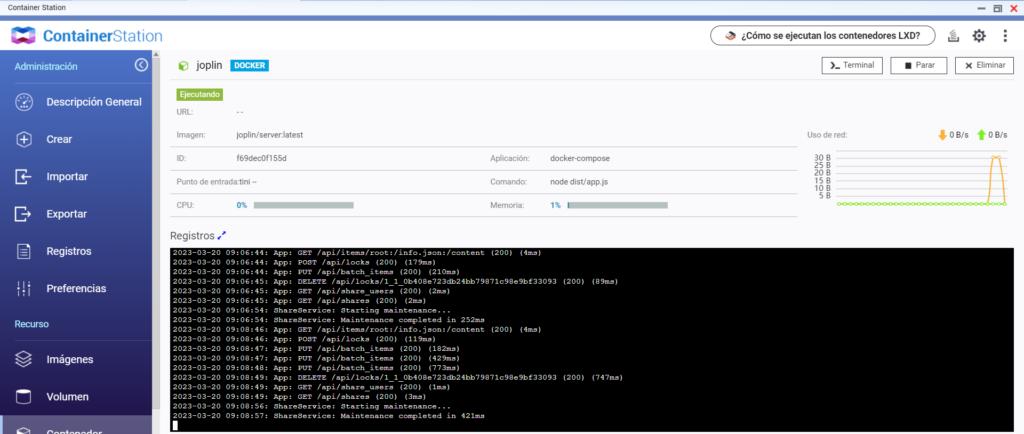The image size is (1024, 434).
Task: Open the settings gear icon
Action: [979, 36]
